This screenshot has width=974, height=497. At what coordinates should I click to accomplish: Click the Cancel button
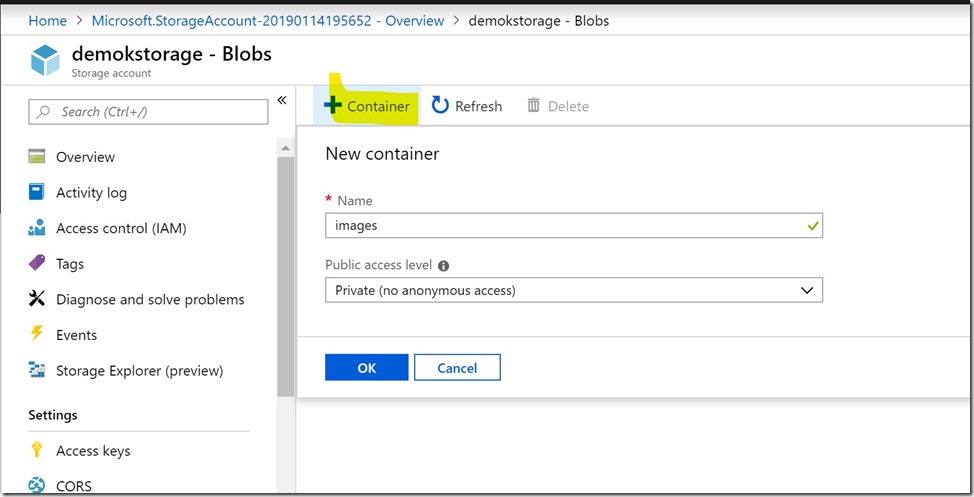point(457,367)
